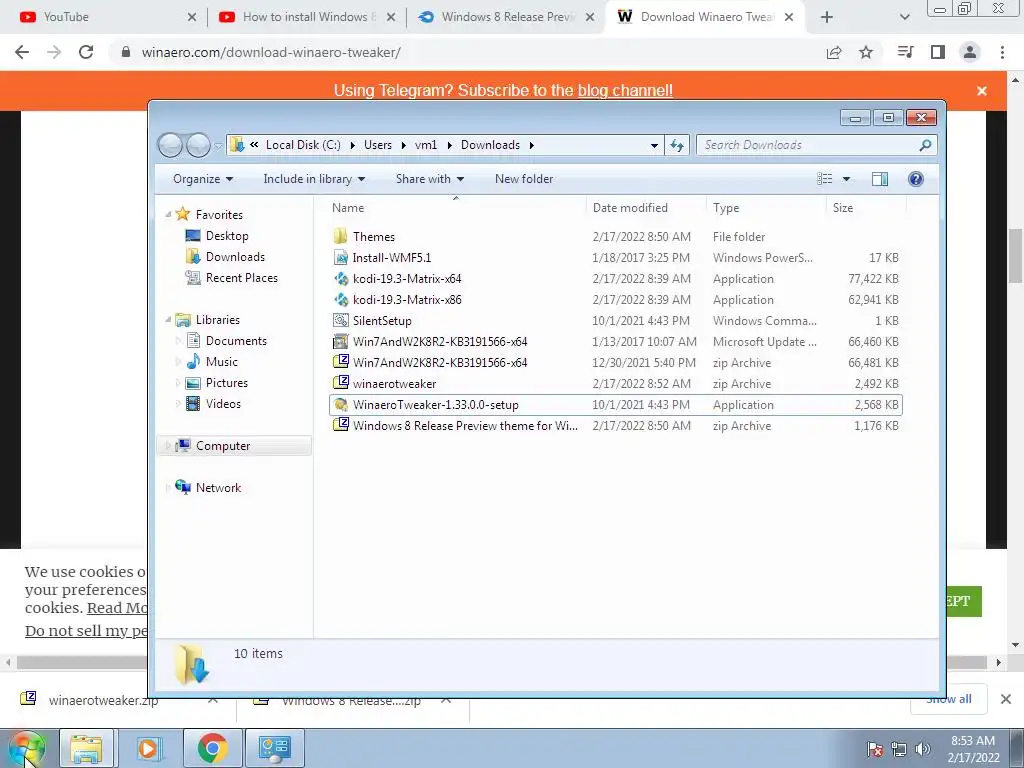Reload the winaero page

[x=86, y=52]
